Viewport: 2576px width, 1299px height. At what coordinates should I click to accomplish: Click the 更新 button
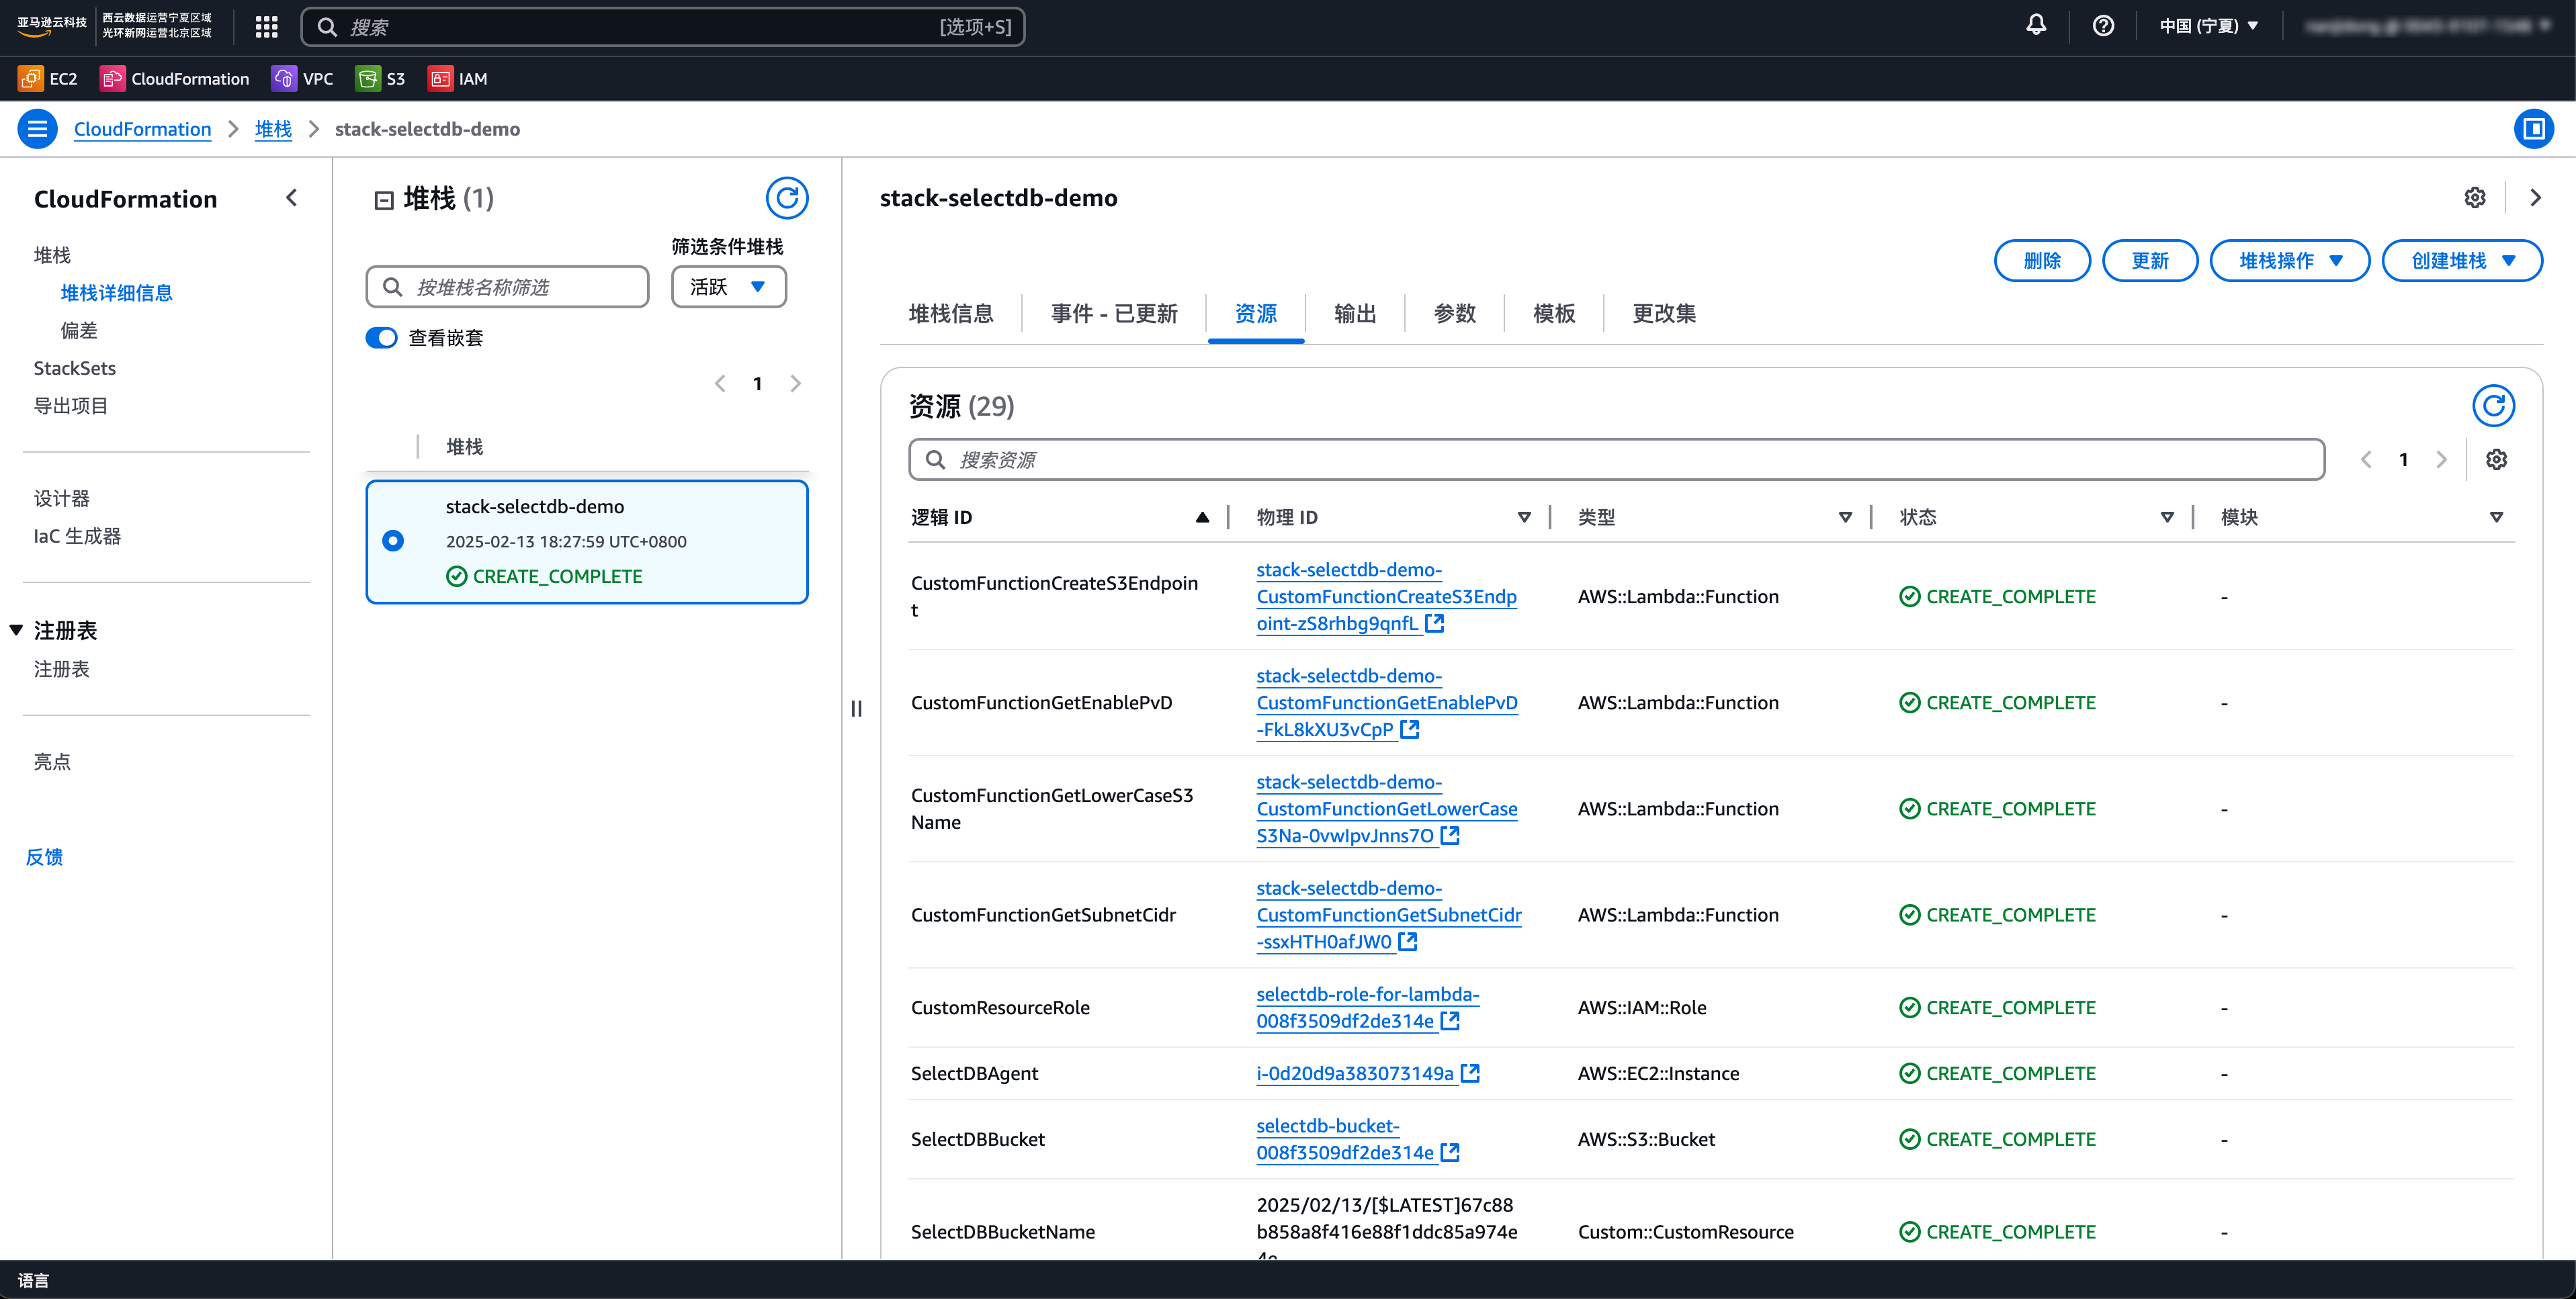(2150, 261)
